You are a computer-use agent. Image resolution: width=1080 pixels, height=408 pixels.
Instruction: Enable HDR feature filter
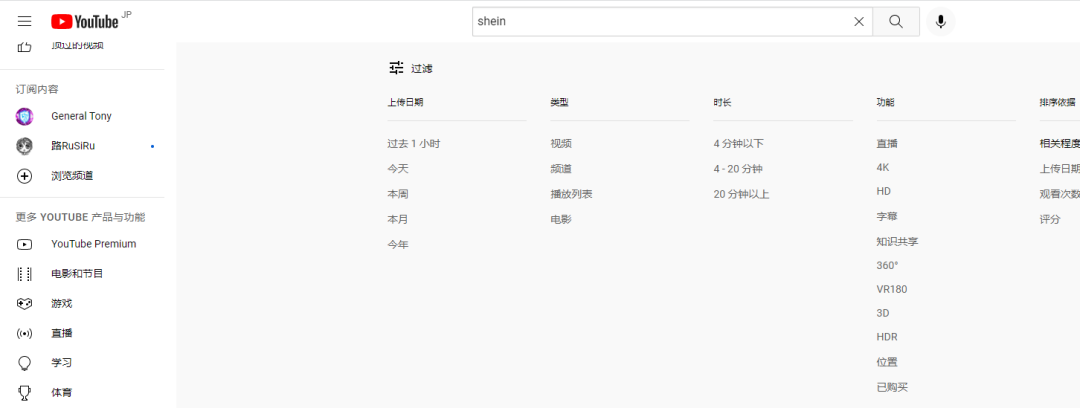pos(887,337)
